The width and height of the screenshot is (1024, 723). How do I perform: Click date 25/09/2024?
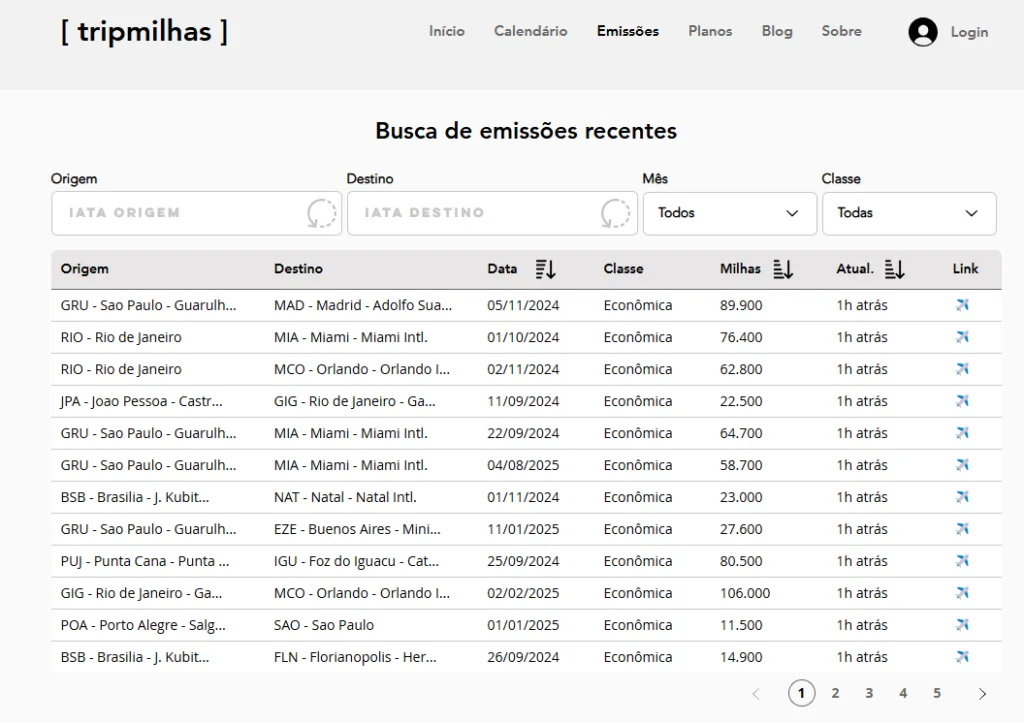(x=523, y=561)
